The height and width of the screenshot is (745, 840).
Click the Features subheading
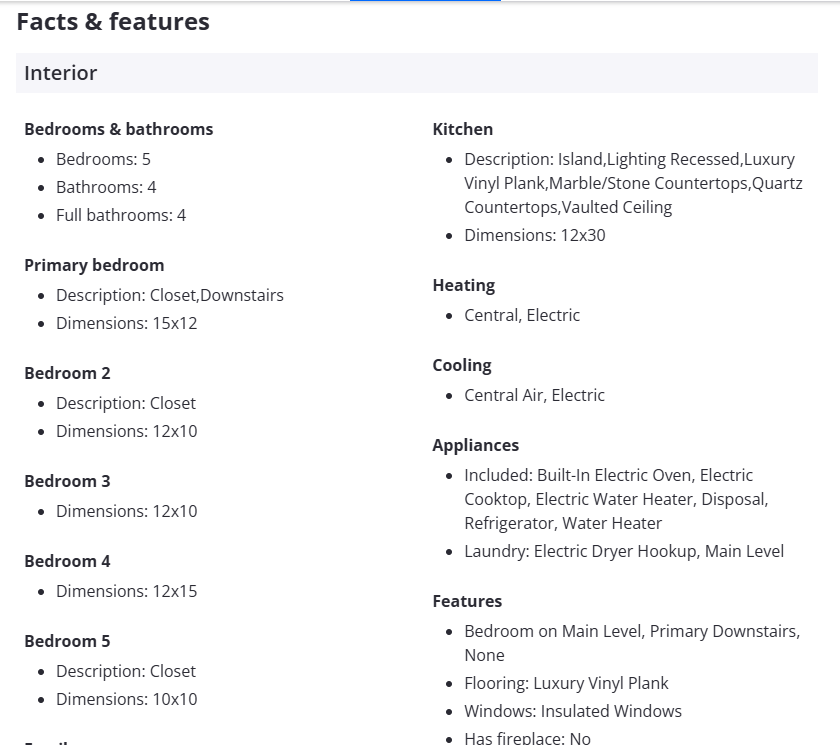pyautogui.click(x=467, y=601)
